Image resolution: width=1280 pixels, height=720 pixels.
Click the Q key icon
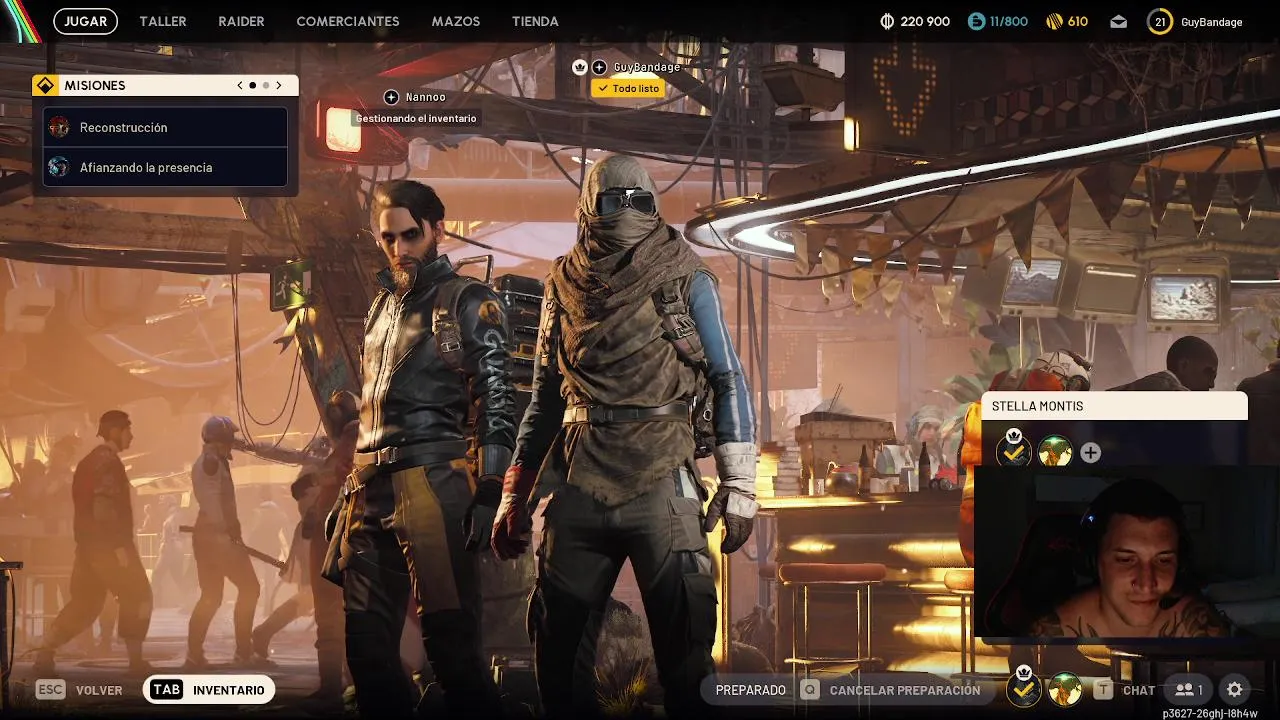pyautogui.click(x=809, y=690)
